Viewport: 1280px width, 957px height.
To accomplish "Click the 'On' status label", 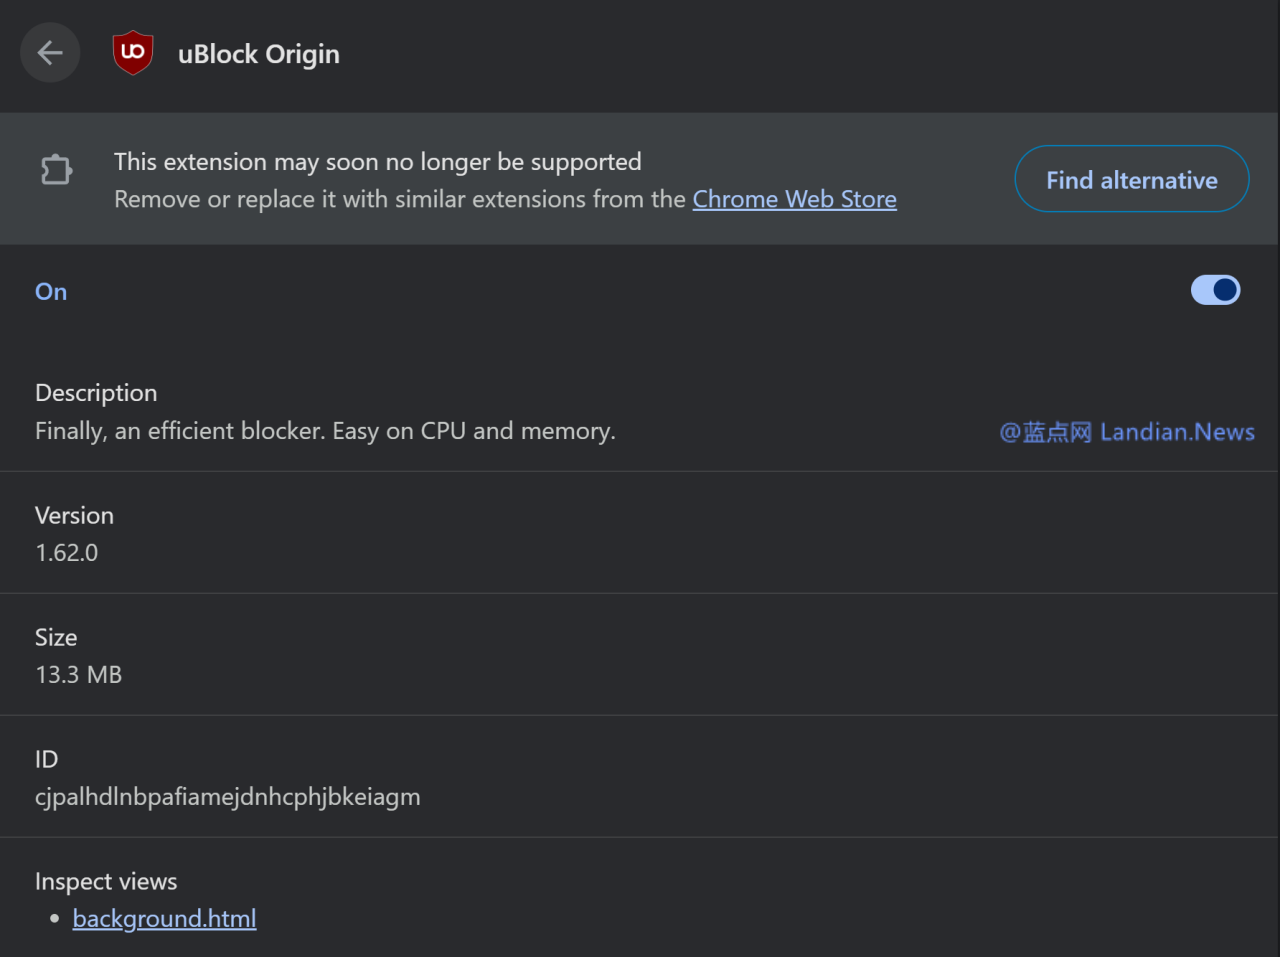I will point(51,291).
